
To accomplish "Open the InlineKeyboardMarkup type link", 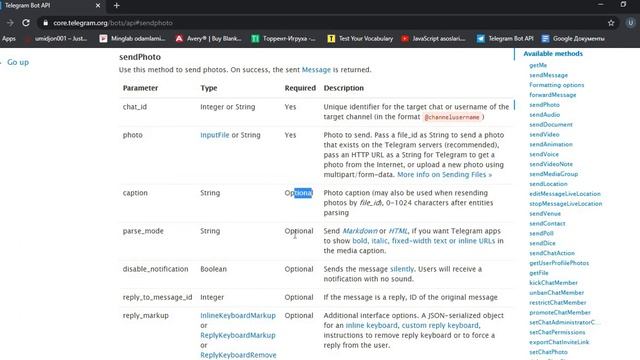I will pyautogui.click(x=238, y=316).
